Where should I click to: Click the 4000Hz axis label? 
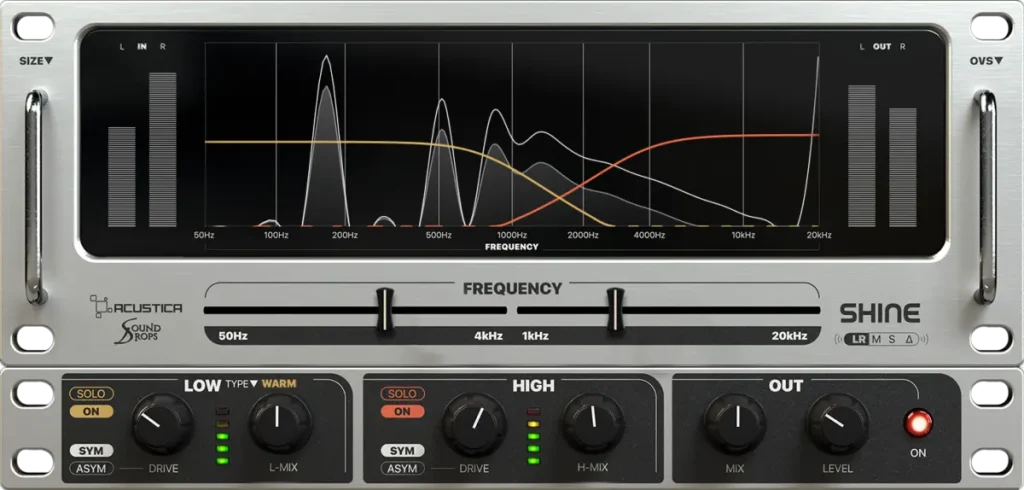(649, 235)
